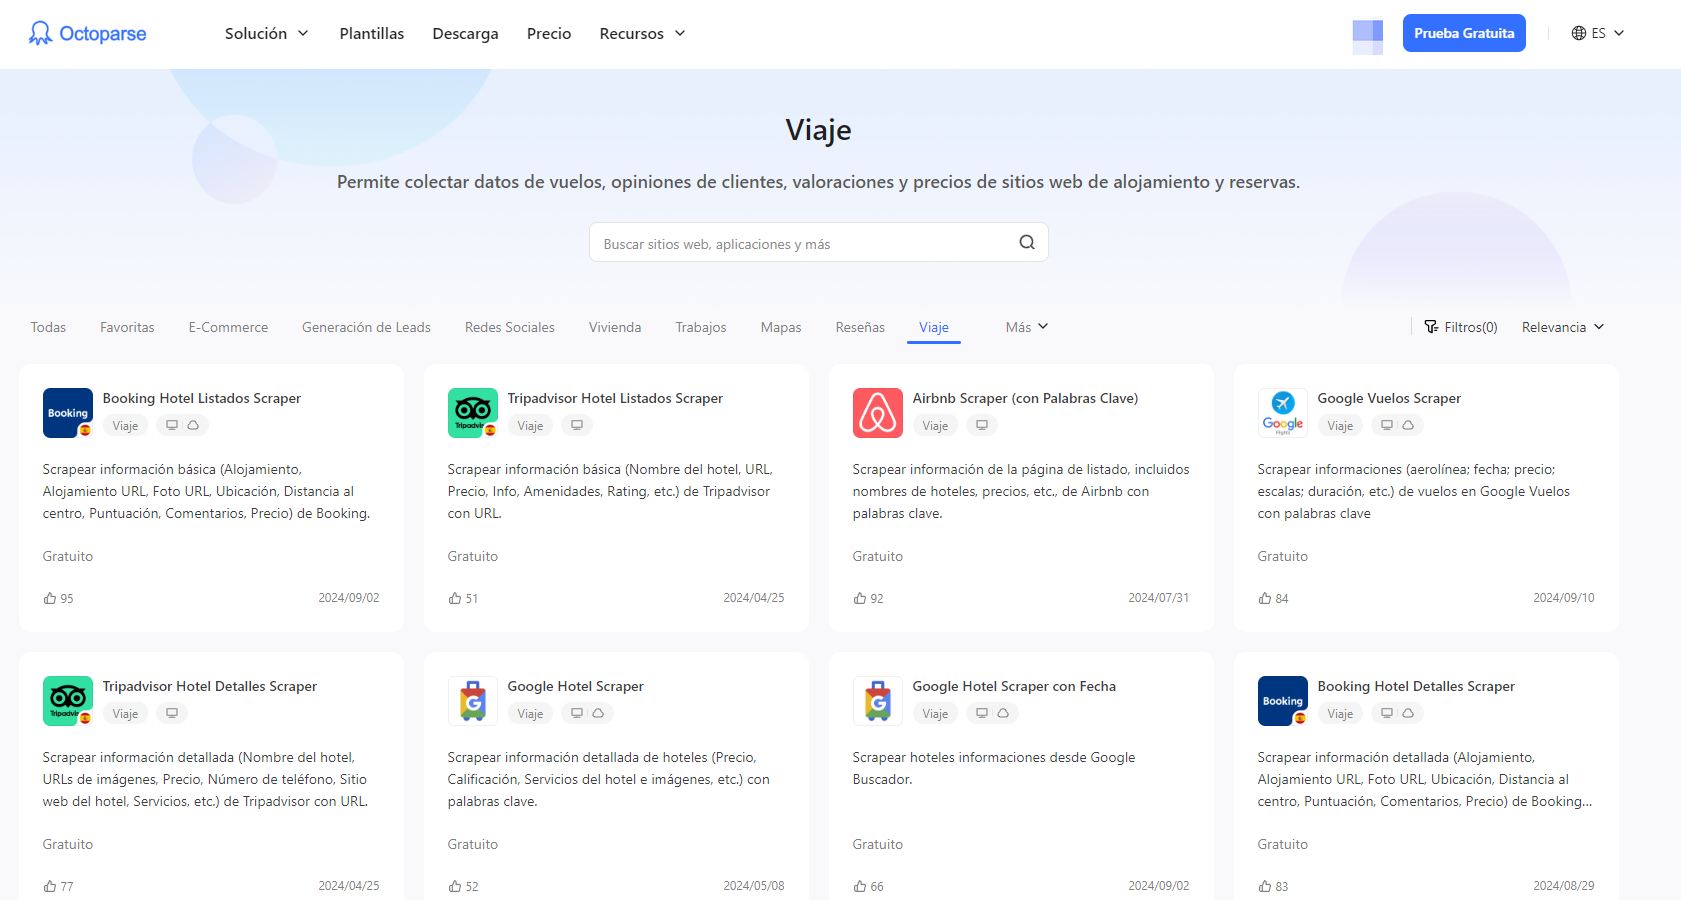Open Airbnb Scraper (con Palabras Clave) title
1681x900 pixels.
(x=1025, y=398)
